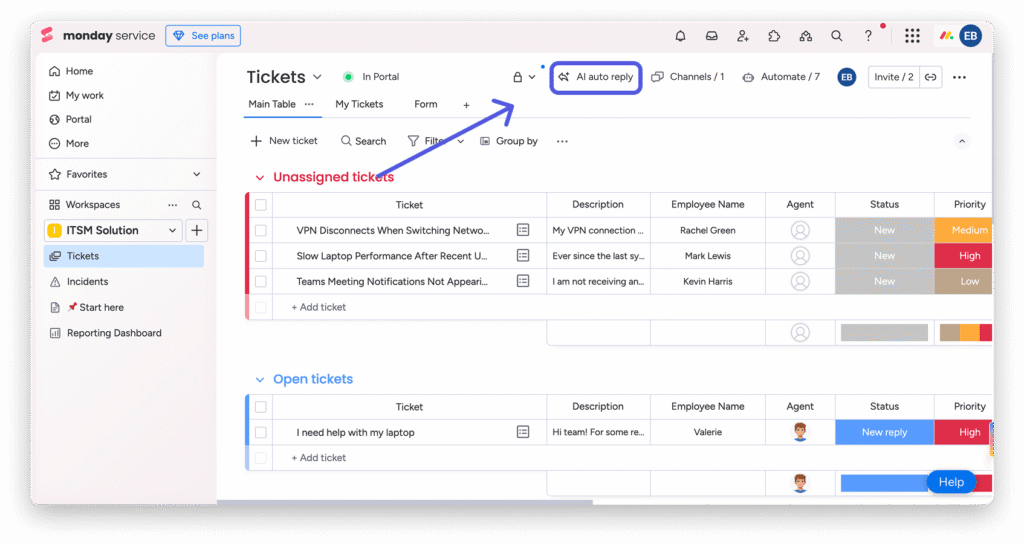Open the autopilot hub icon beside search
The image size is (1024, 544).
[x=805, y=36]
